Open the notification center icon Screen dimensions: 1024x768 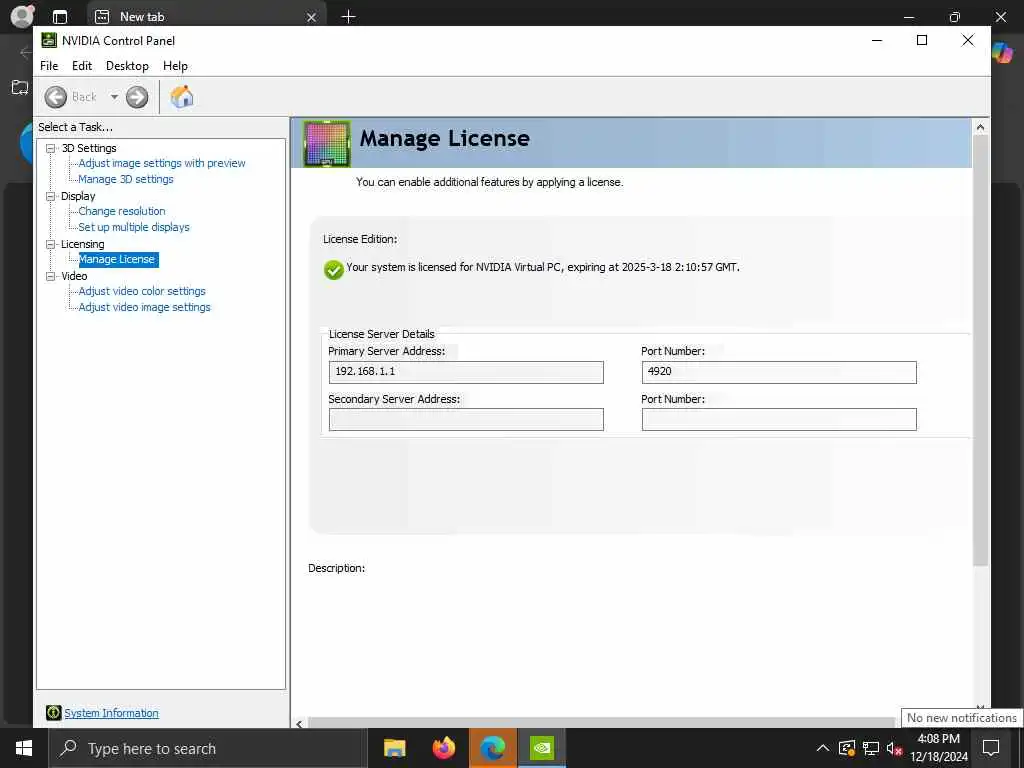991,748
